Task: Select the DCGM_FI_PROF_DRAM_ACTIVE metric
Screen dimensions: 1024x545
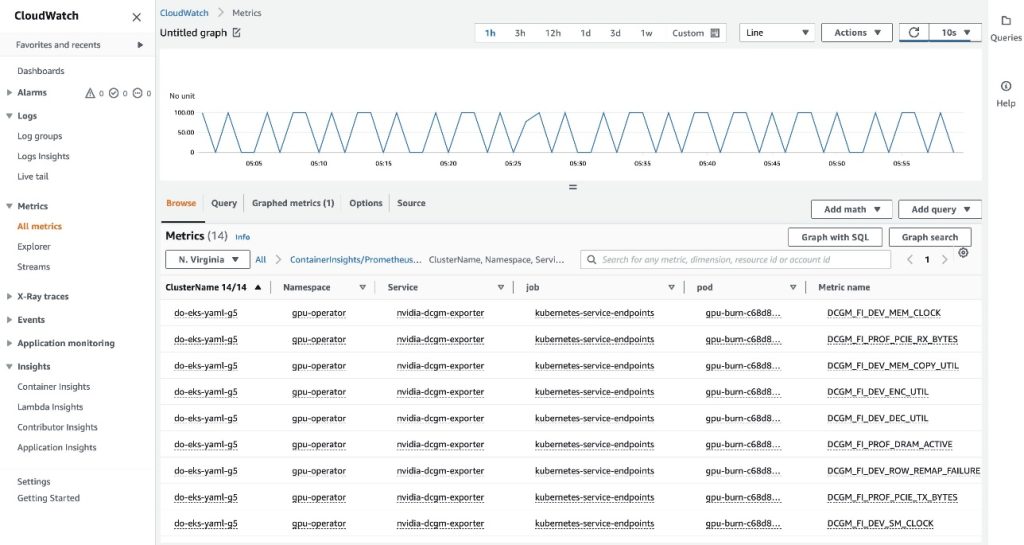Action: (x=889, y=444)
